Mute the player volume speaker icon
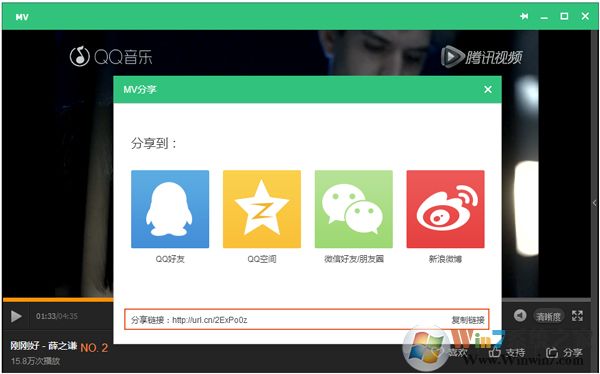The image size is (600, 374). [x=520, y=315]
